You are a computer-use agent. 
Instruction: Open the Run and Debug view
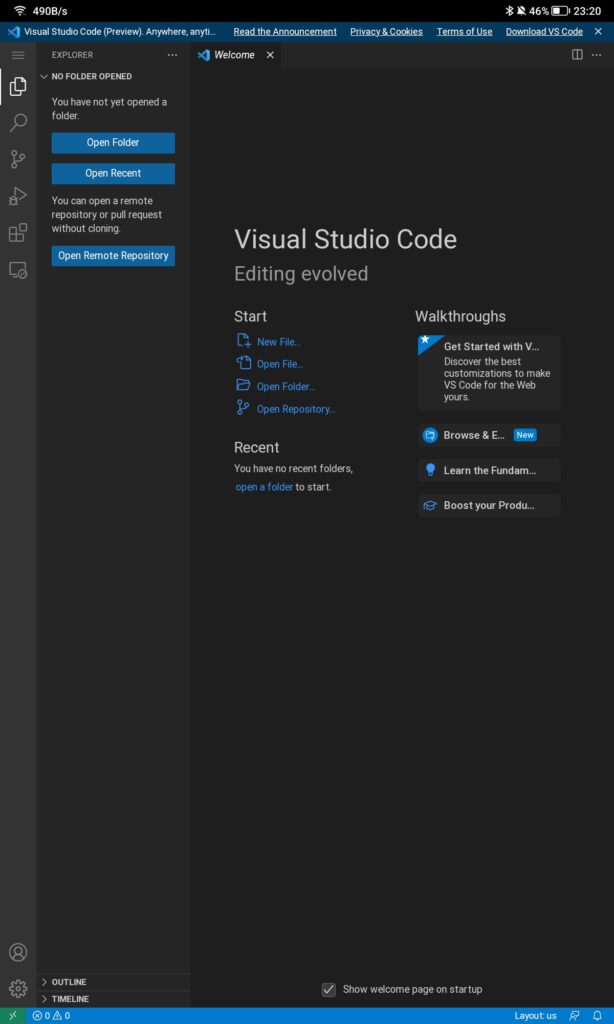pos(17,197)
